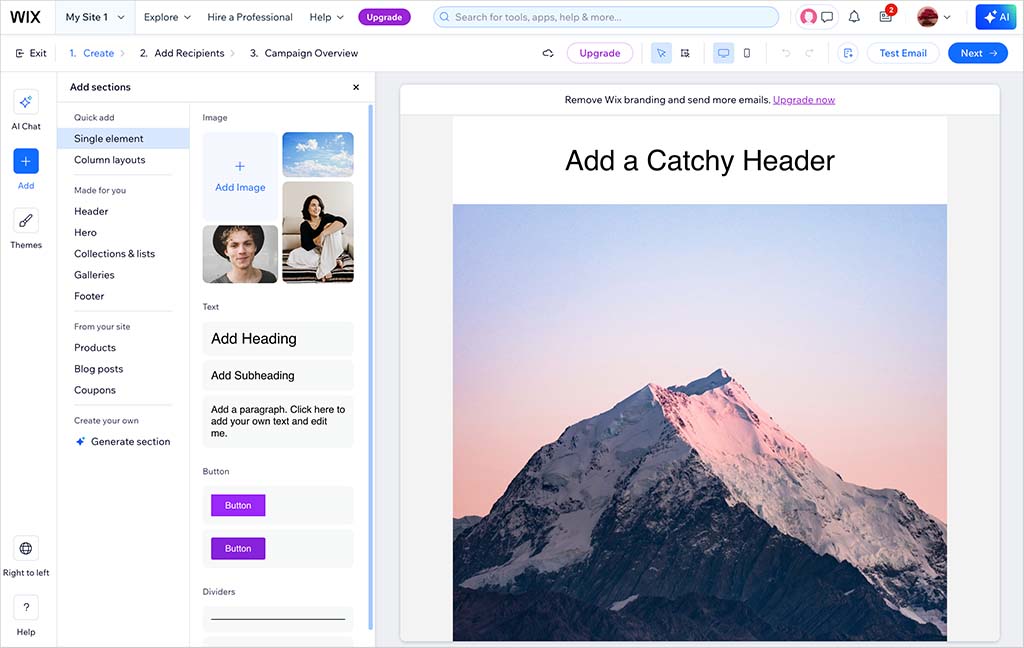The image size is (1024, 648).
Task: Click the redo arrow
Action: coord(809,53)
